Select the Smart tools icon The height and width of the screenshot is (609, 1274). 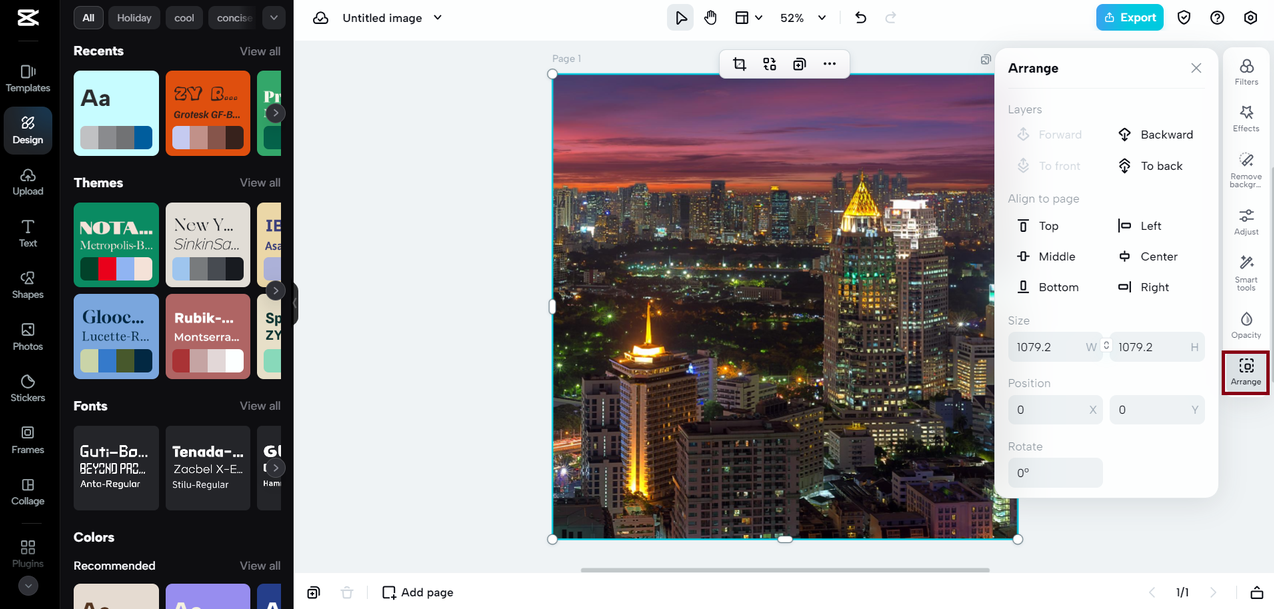(1246, 270)
